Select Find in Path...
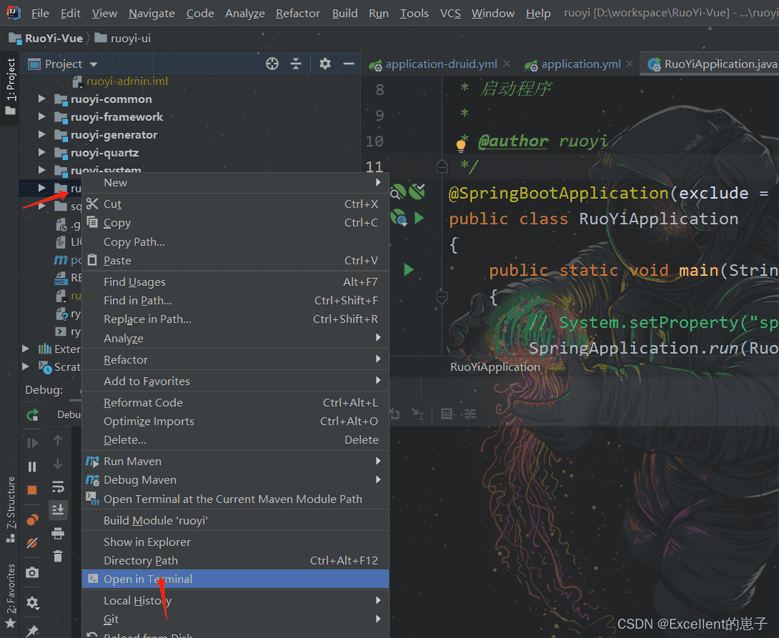 point(235,301)
